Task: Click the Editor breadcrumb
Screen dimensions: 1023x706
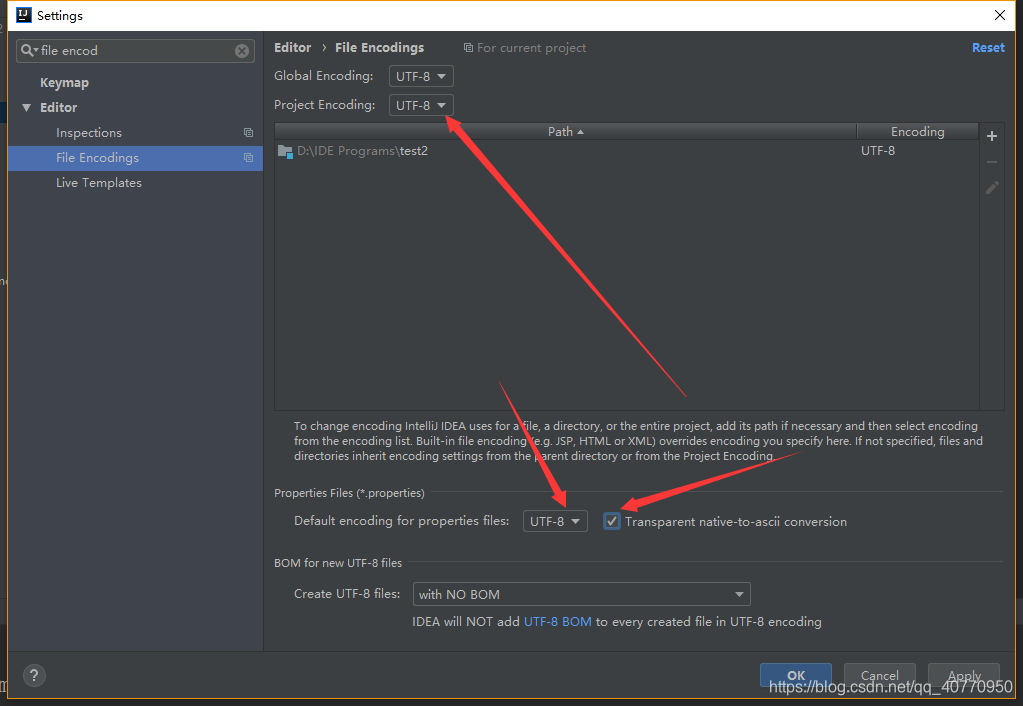Action: click(x=292, y=48)
